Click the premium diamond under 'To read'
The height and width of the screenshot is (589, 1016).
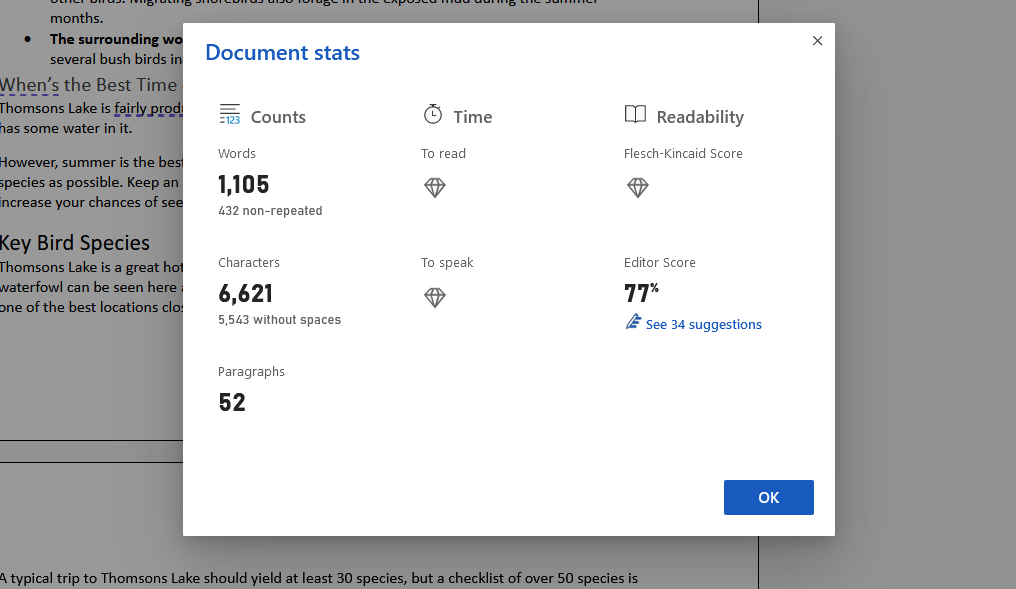coord(434,187)
